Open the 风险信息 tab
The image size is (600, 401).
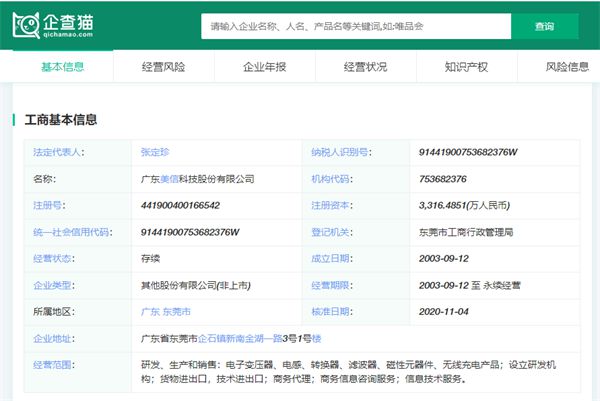click(x=567, y=67)
